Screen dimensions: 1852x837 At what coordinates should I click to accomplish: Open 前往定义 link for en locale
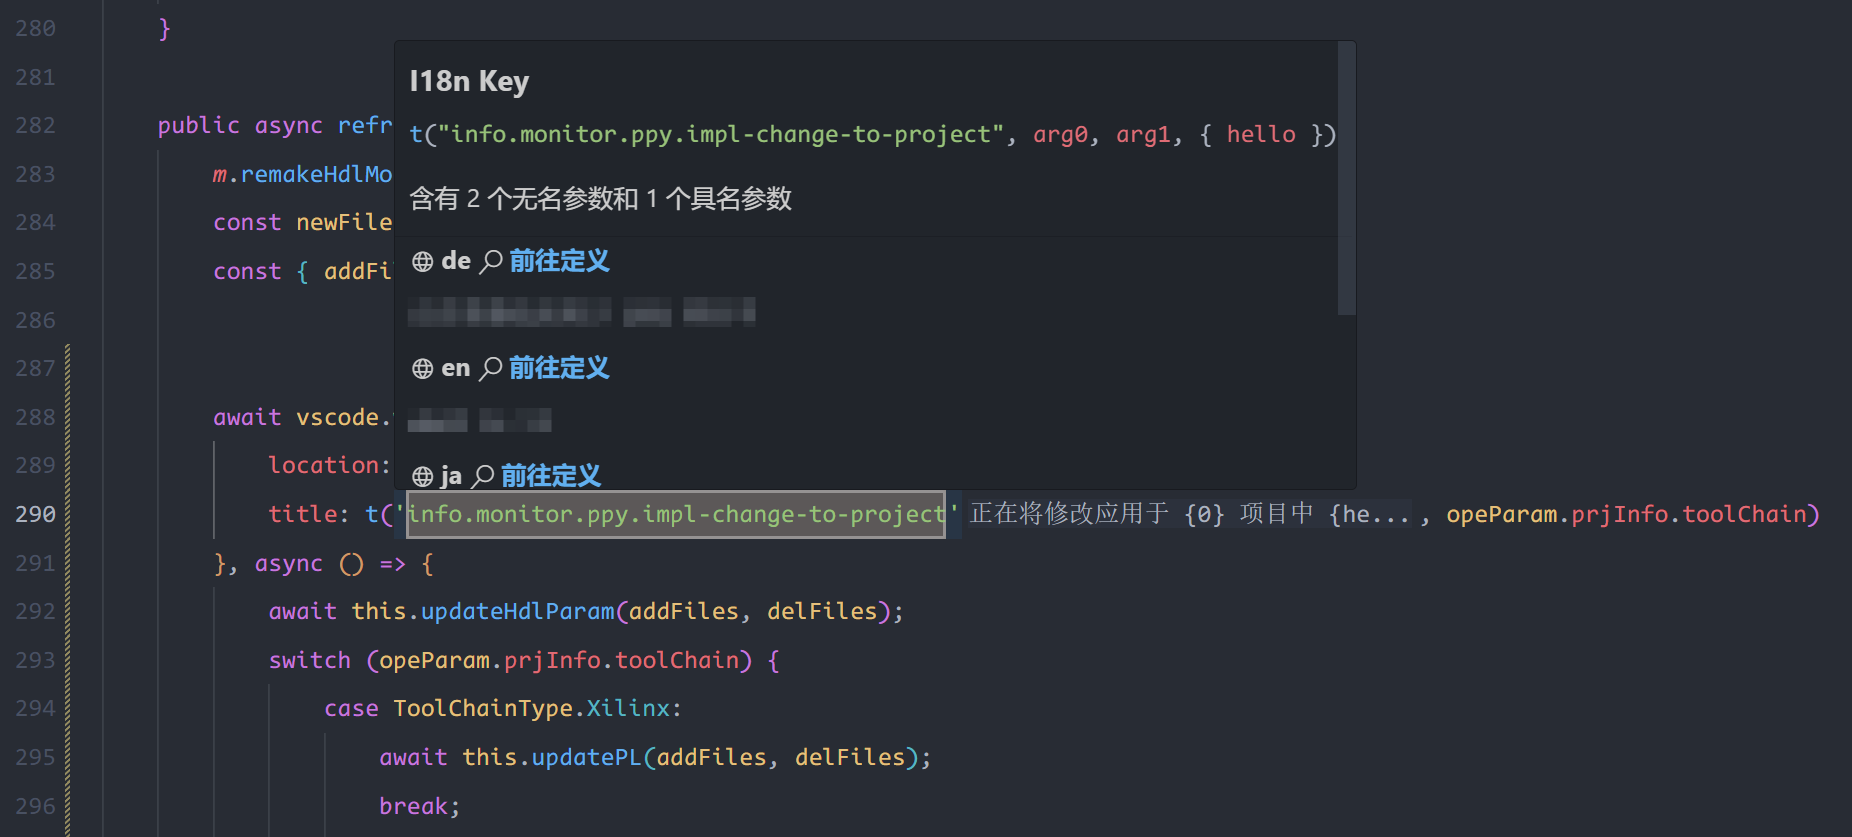(559, 368)
